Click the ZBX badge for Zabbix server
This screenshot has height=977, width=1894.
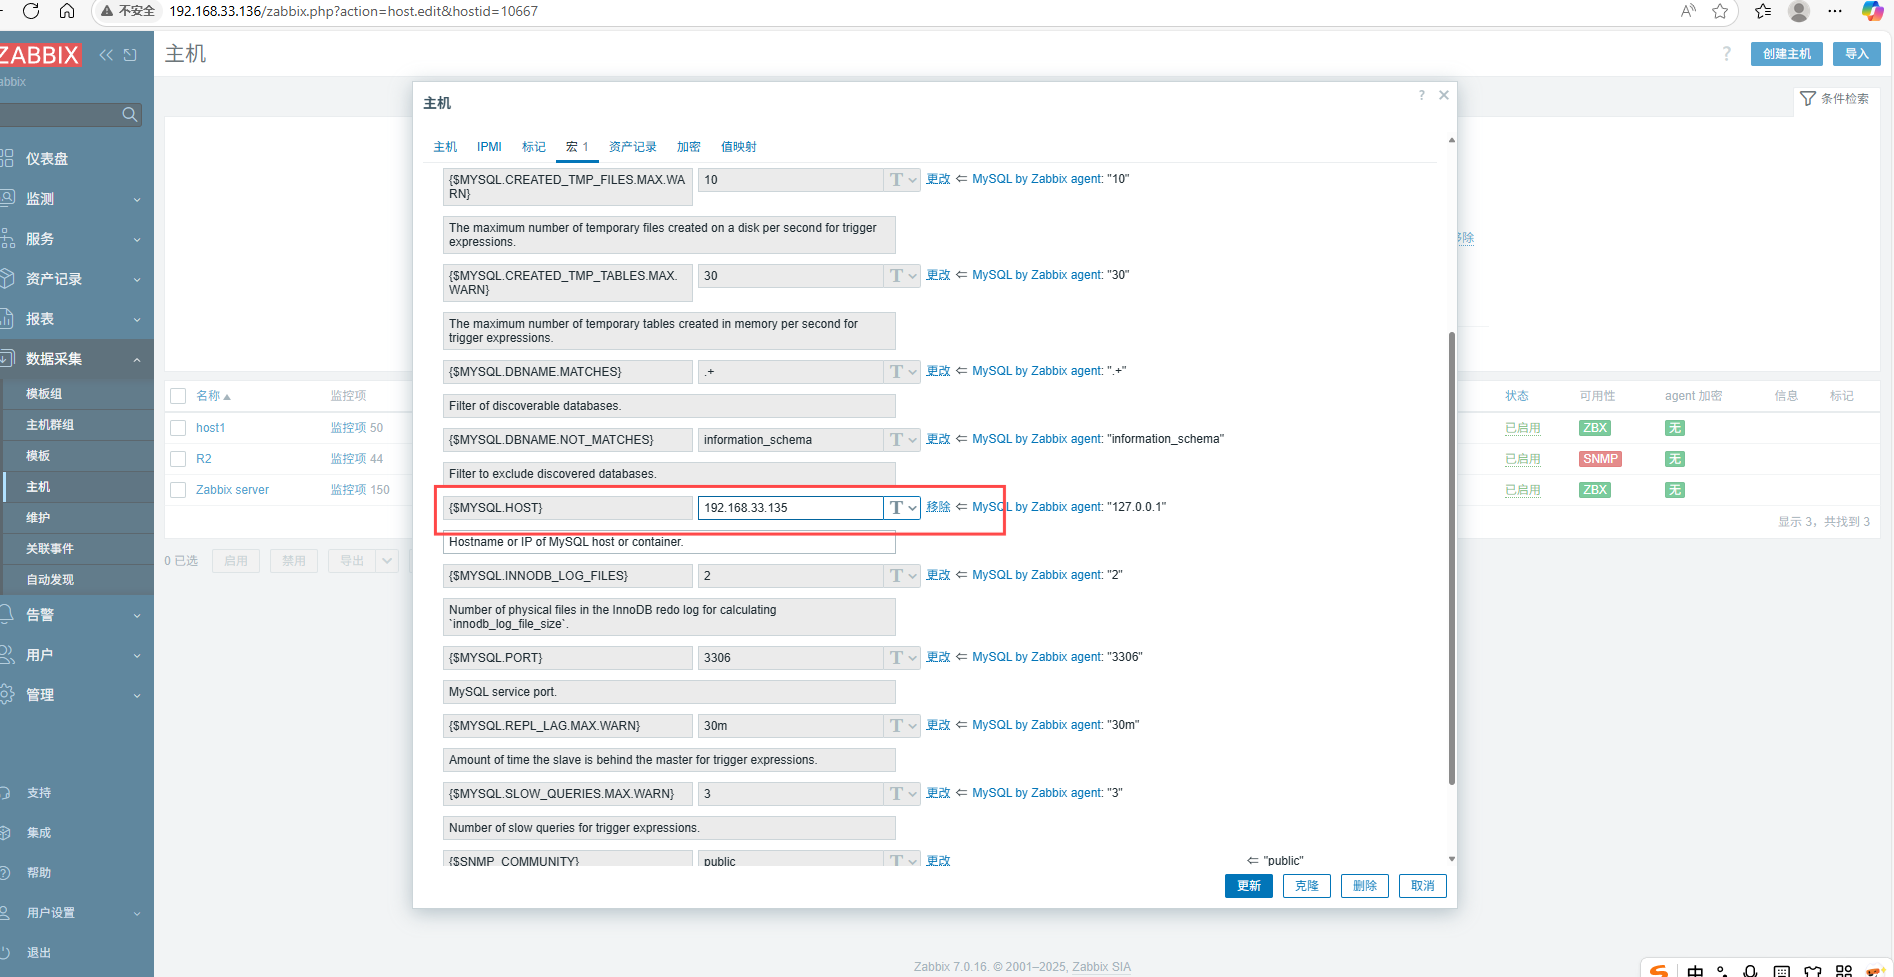(1595, 490)
